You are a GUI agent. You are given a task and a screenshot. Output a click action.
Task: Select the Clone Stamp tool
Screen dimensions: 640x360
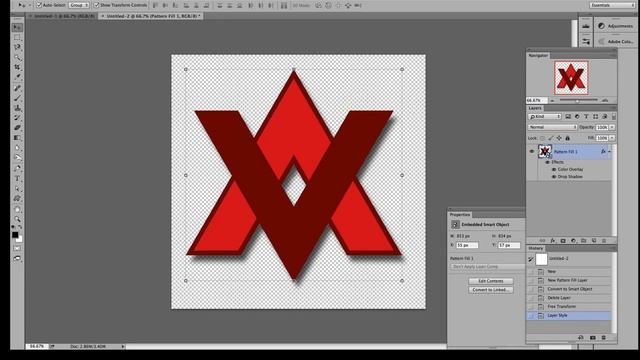17,108
